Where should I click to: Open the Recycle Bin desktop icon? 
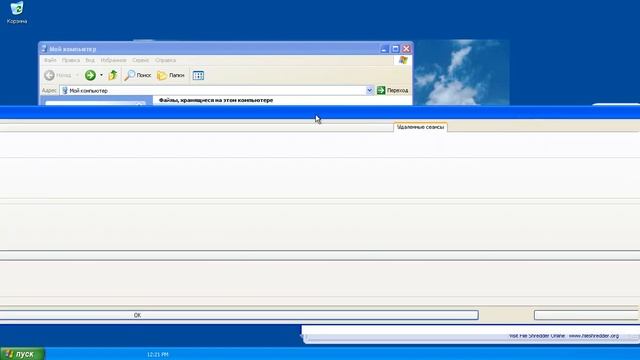point(17,12)
